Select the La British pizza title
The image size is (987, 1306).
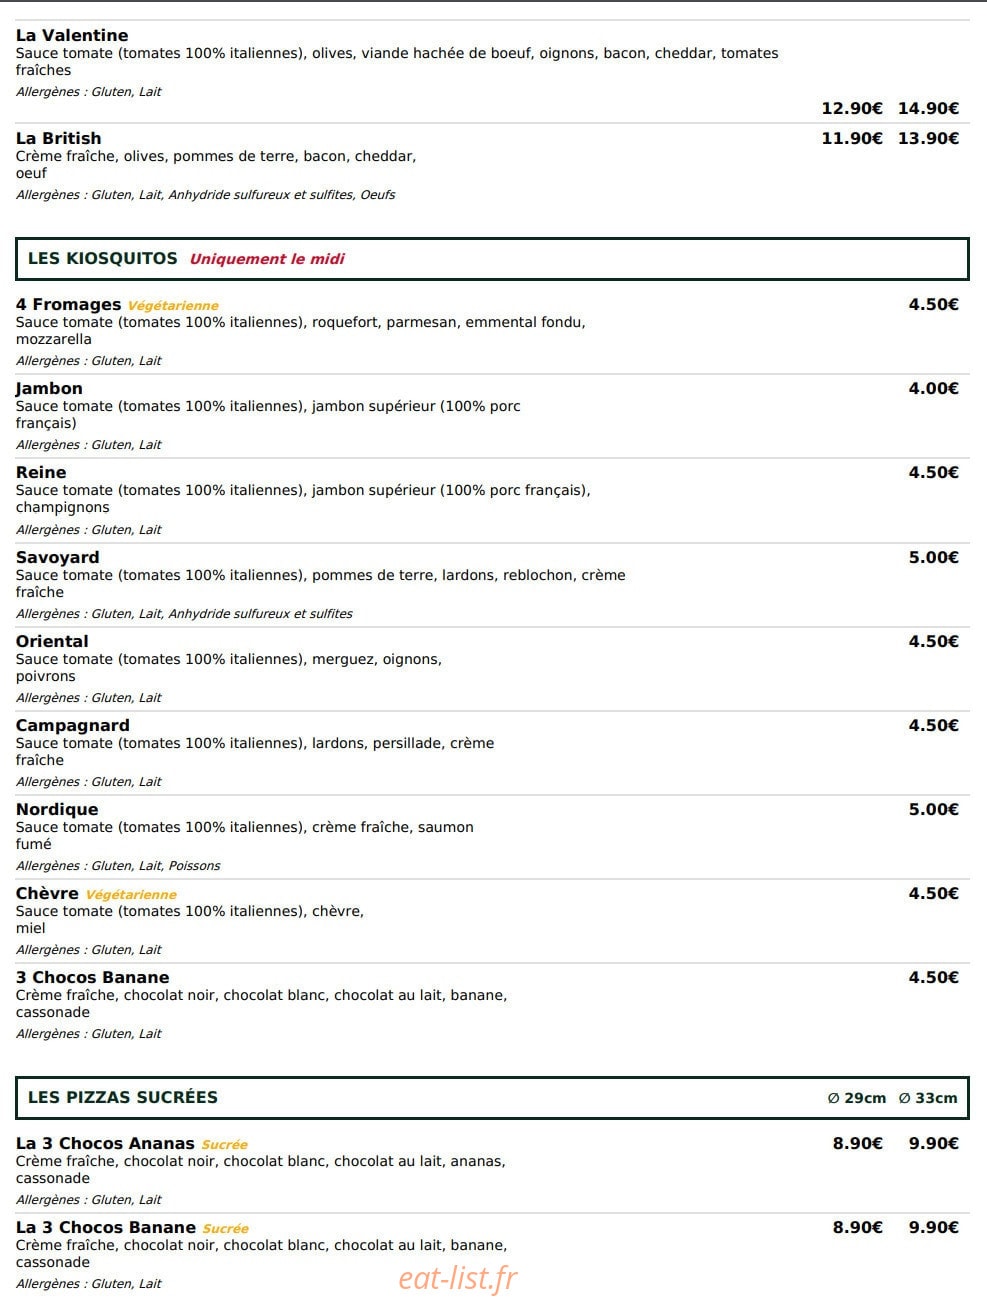pyautogui.click(x=58, y=138)
